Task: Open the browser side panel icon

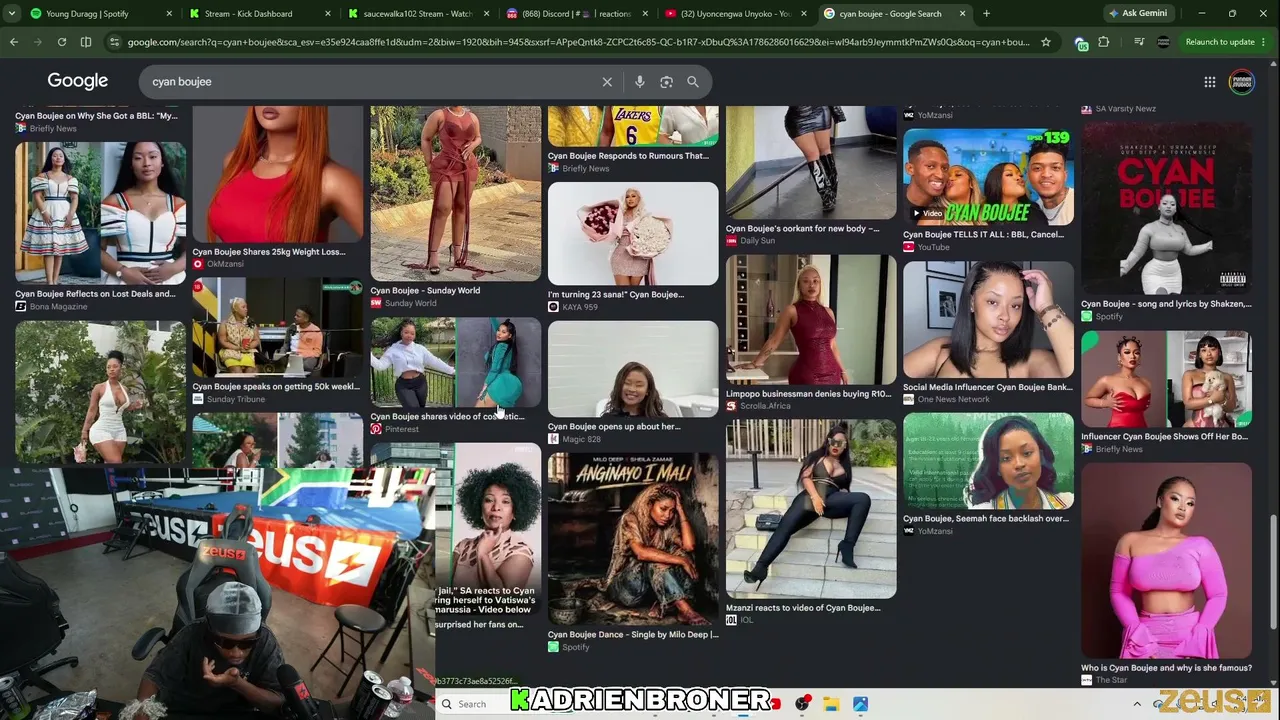Action: pos(86,42)
